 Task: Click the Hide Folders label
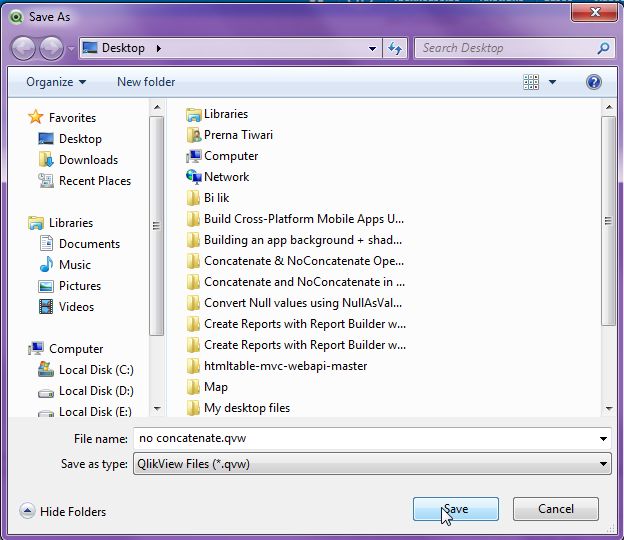coord(73,511)
